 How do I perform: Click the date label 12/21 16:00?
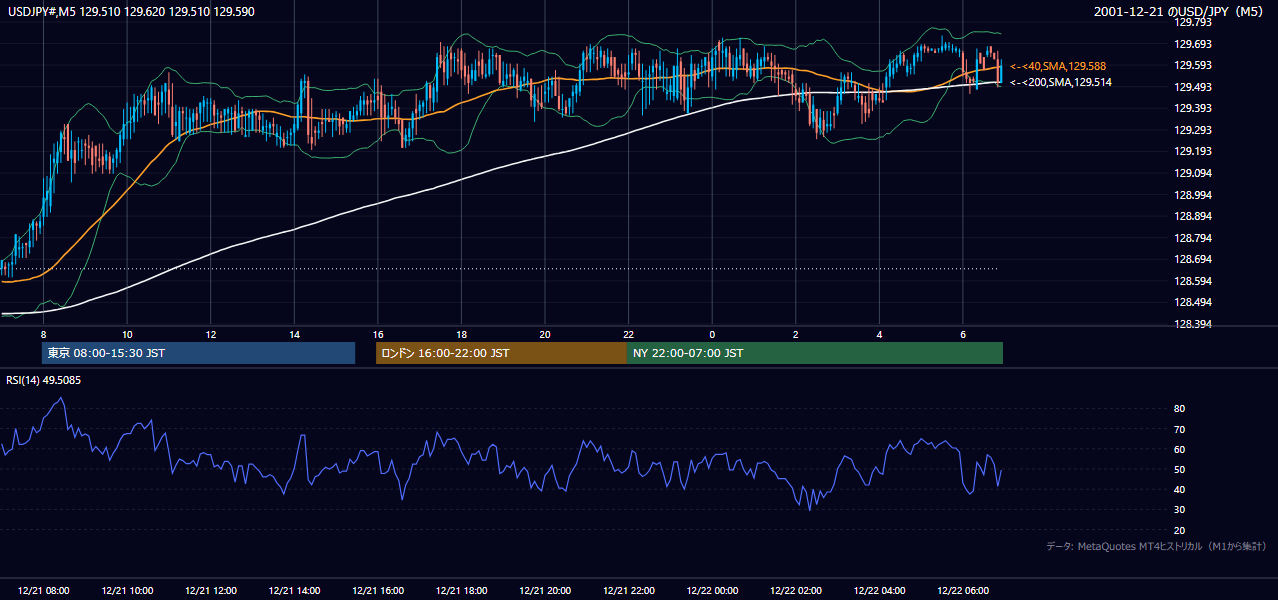click(378, 591)
